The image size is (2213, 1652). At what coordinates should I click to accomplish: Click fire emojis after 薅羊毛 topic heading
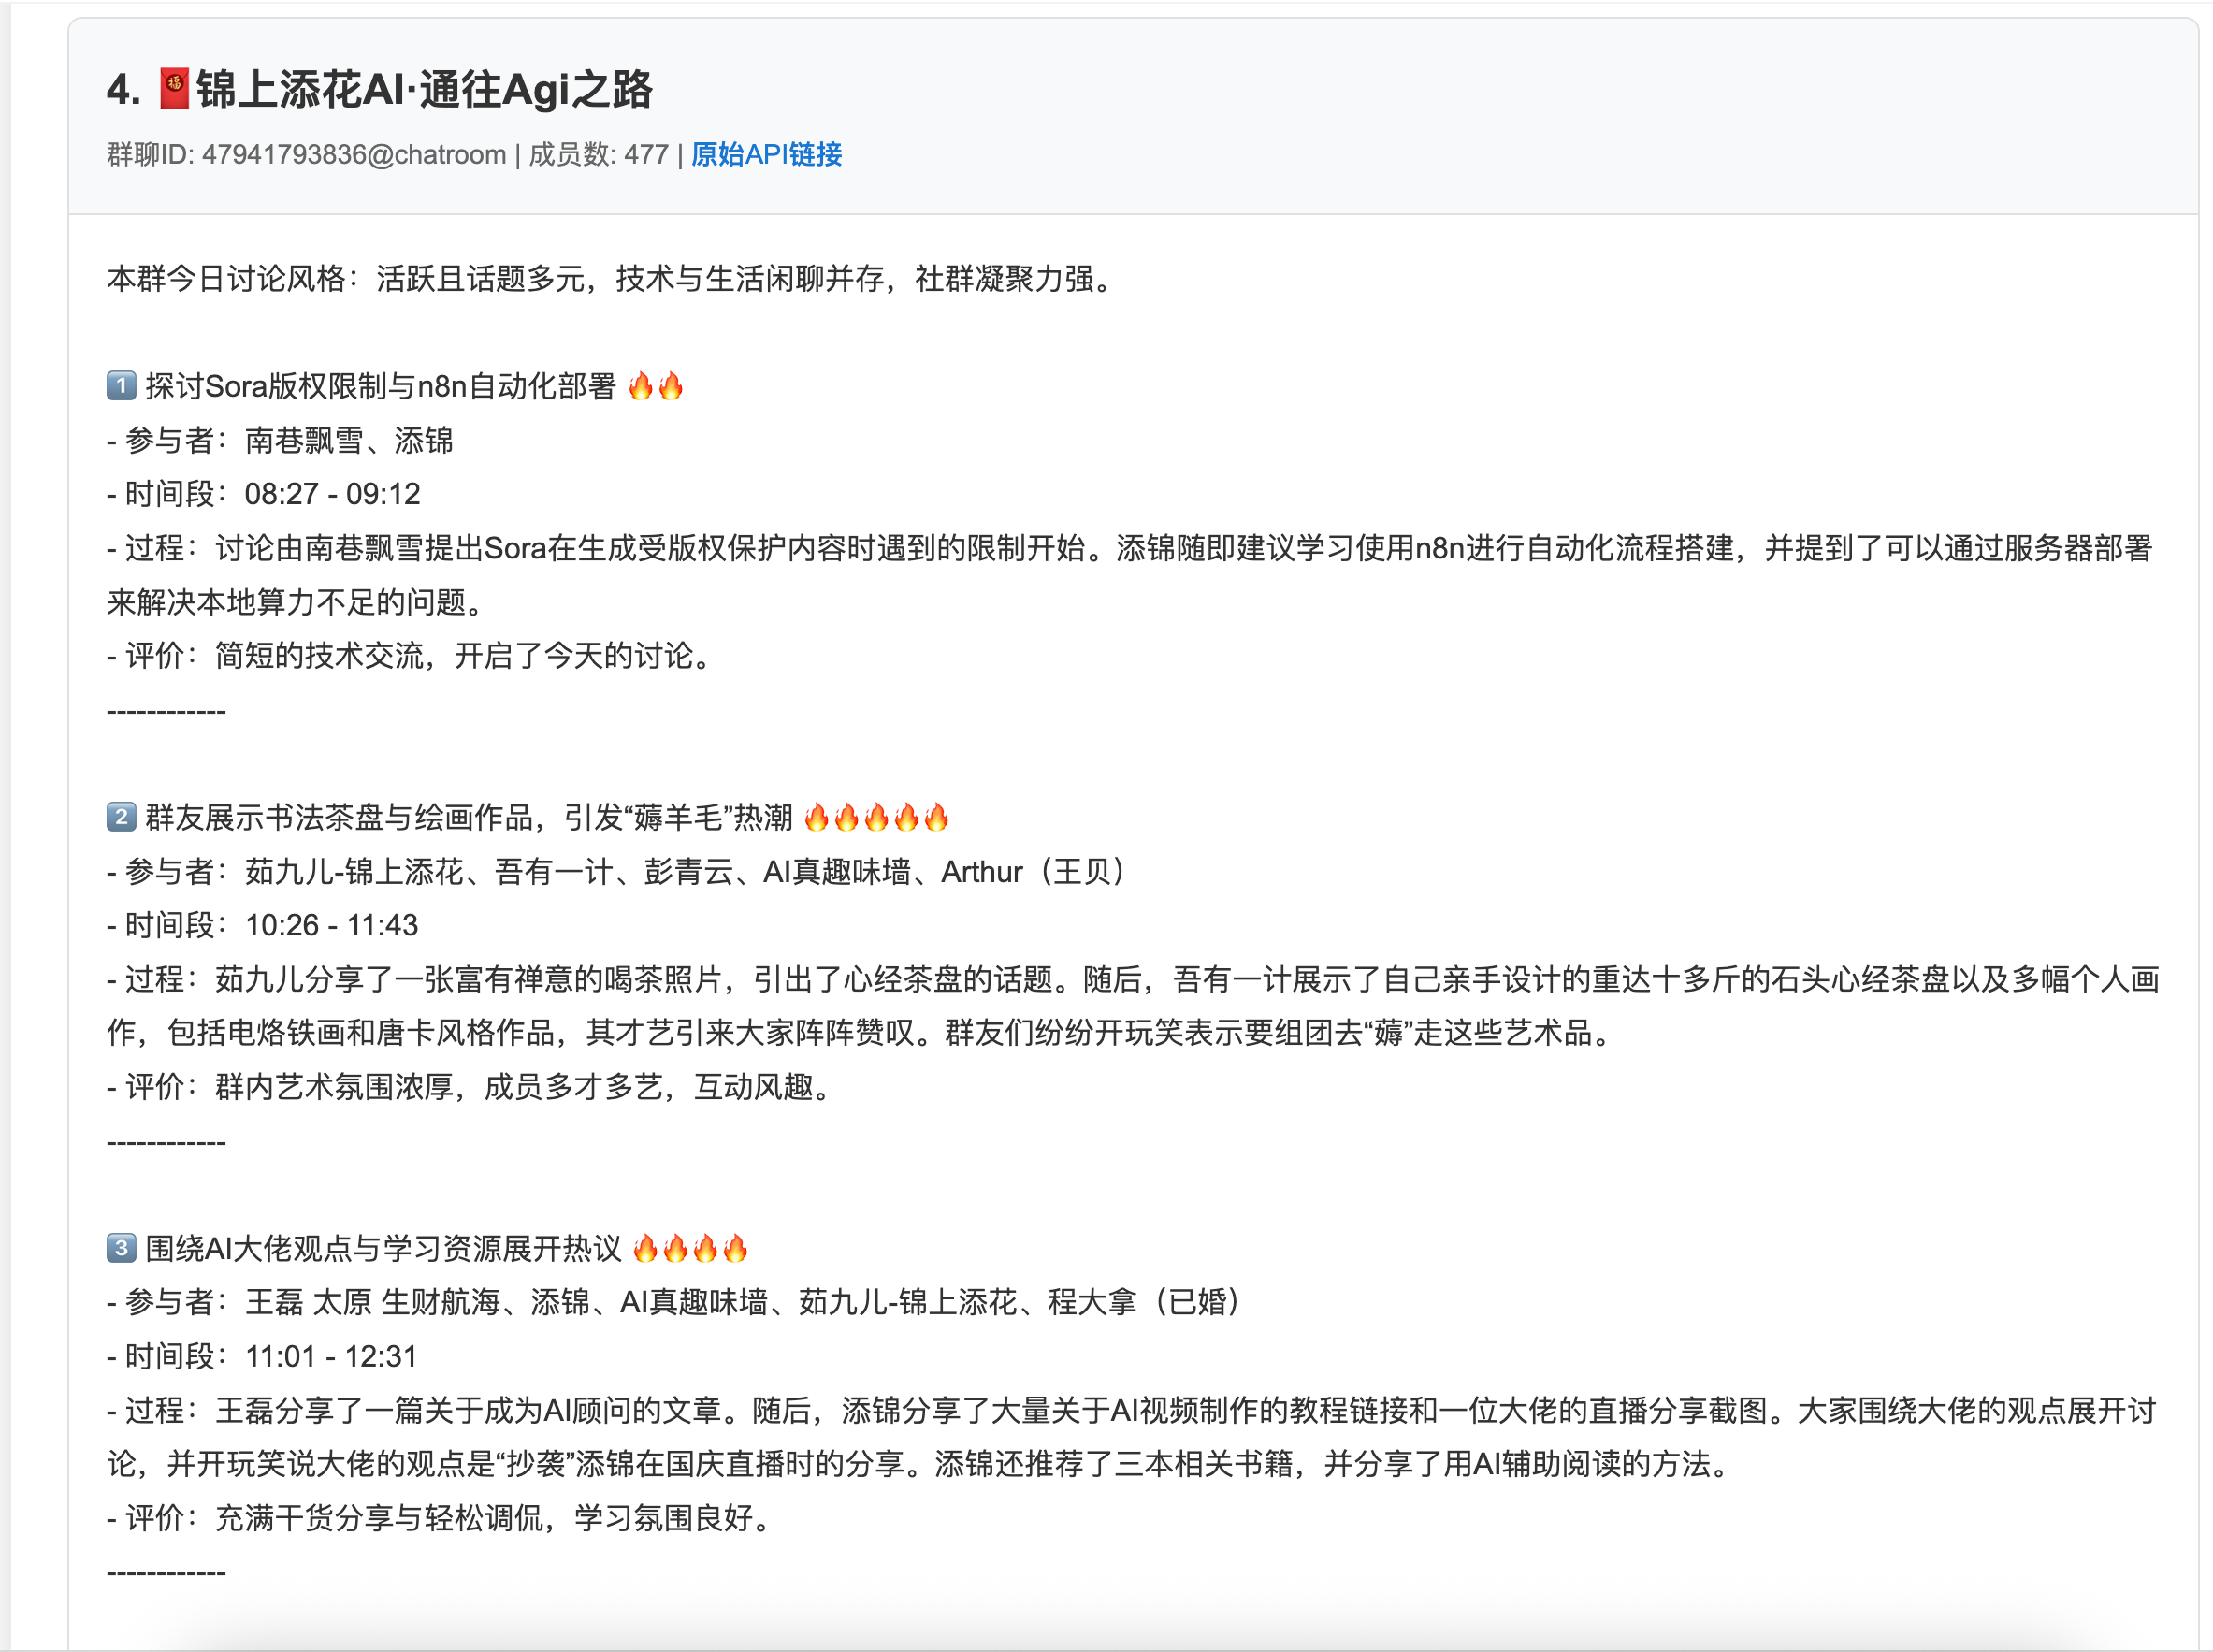click(x=876, y=817)
